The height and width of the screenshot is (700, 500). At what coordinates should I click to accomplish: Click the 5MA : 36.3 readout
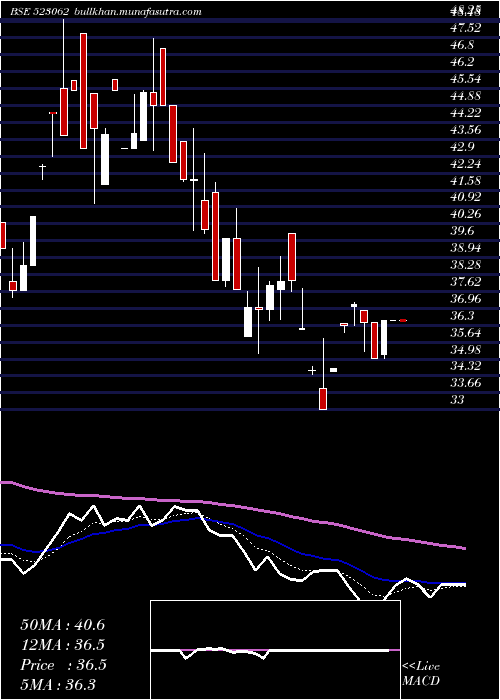coord(58,685)
